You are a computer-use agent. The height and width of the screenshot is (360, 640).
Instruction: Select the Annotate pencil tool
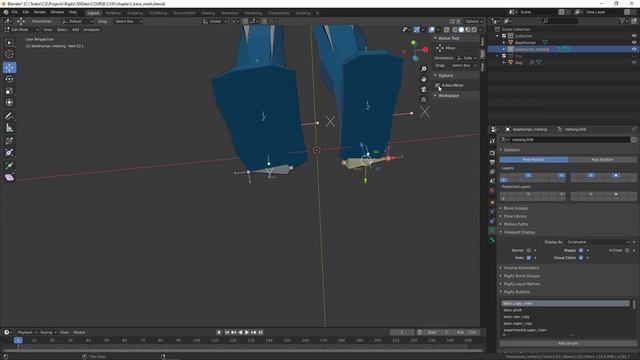click(x=9, y=116)
